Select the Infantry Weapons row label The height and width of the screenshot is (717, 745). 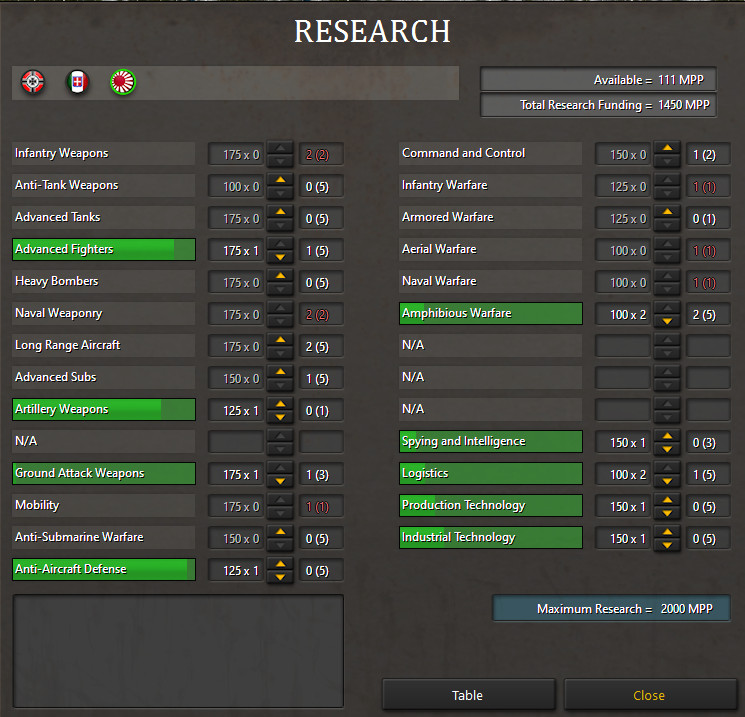(x=104, y=153)
